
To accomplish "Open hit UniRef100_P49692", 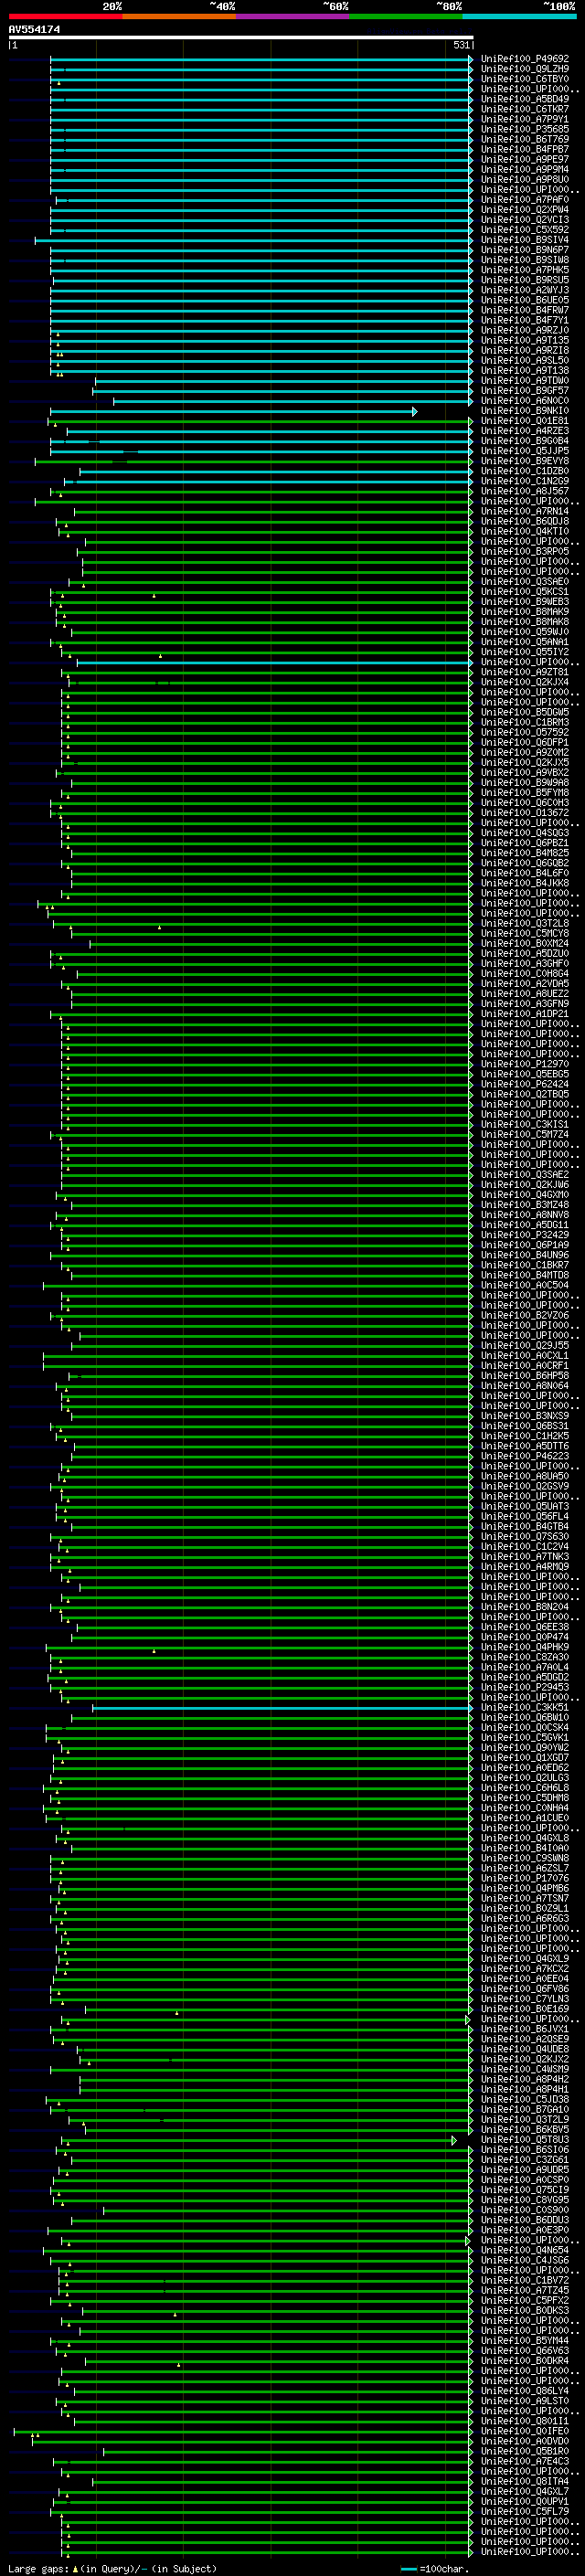I will tap(525, 59).
